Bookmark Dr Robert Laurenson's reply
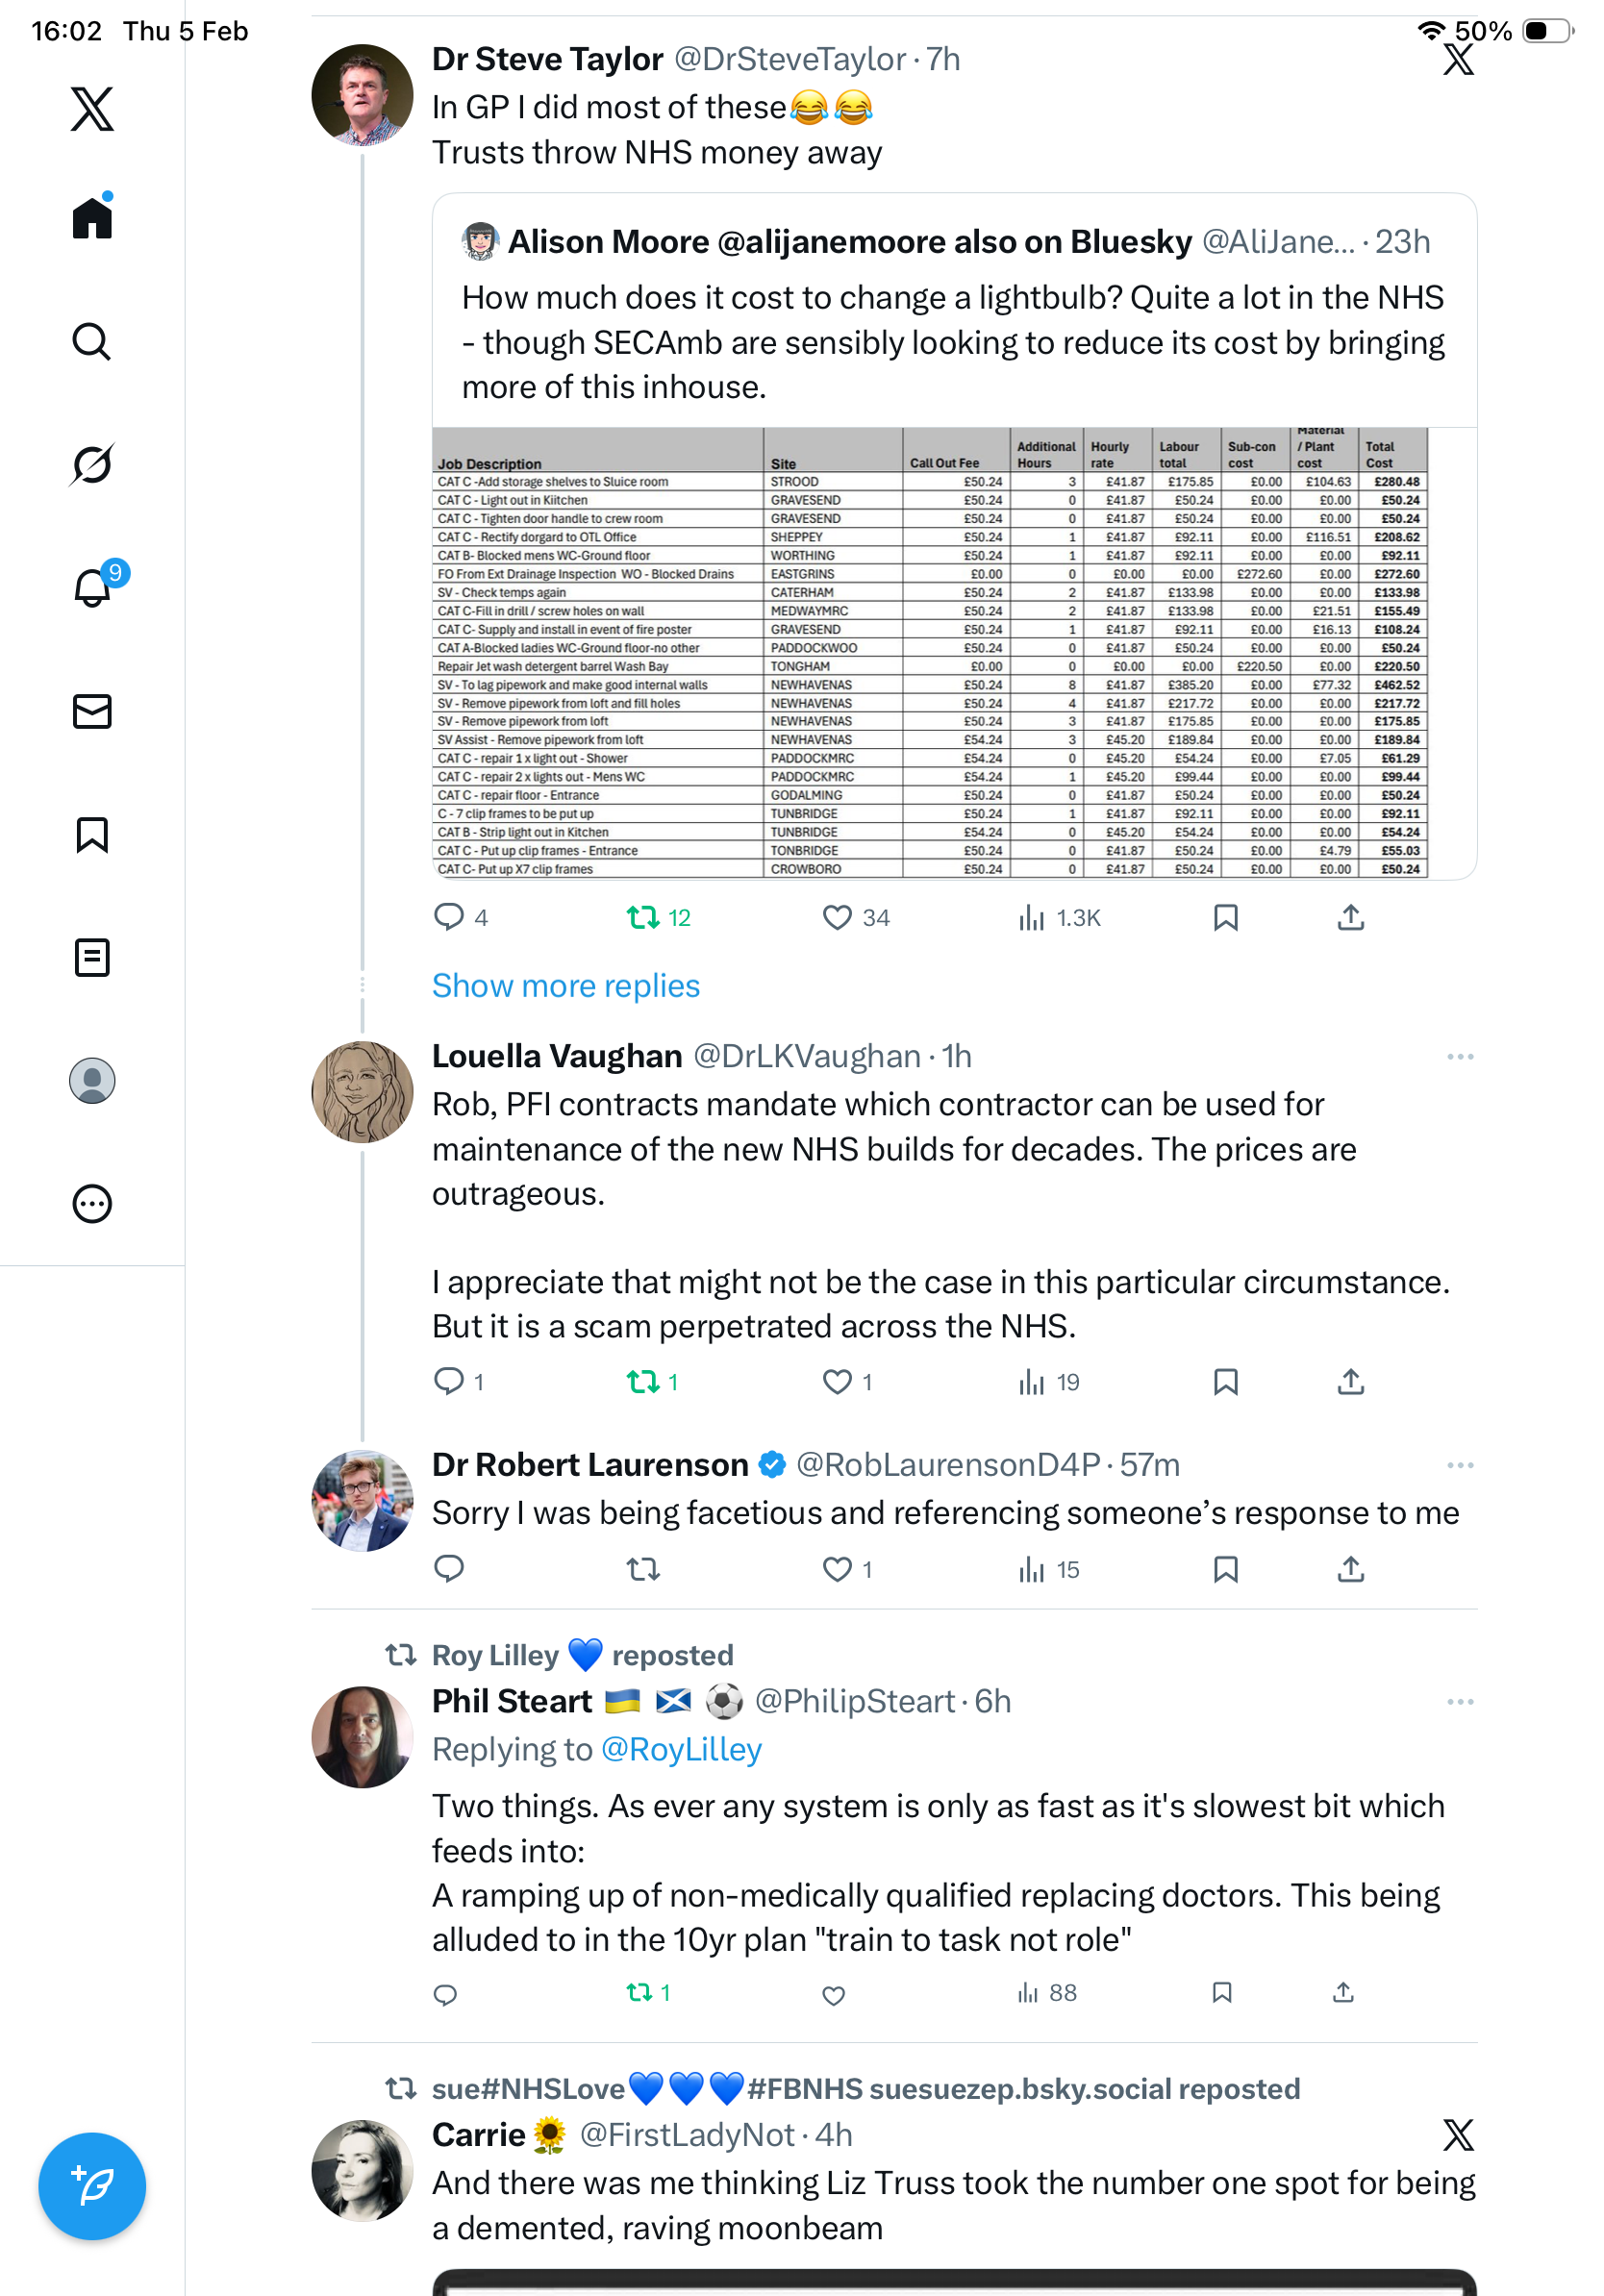 point(1225,1570)
